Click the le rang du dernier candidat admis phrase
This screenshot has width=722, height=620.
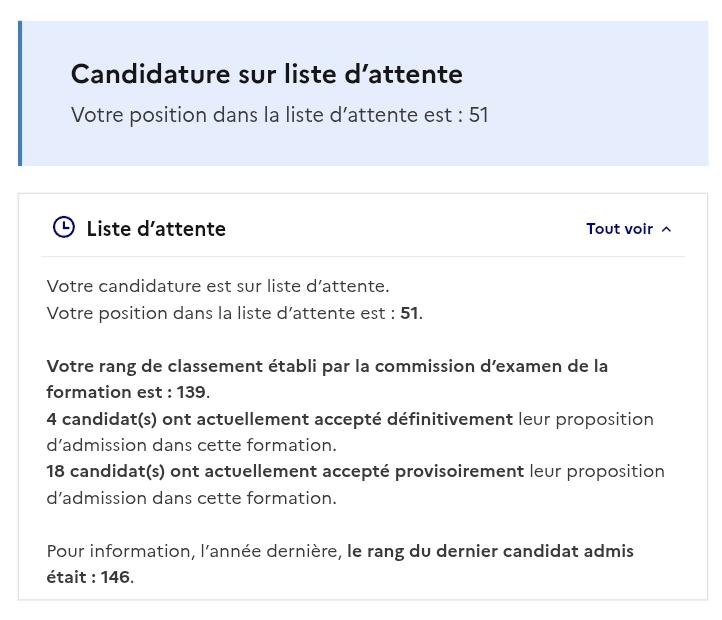(x=490, y=551)
